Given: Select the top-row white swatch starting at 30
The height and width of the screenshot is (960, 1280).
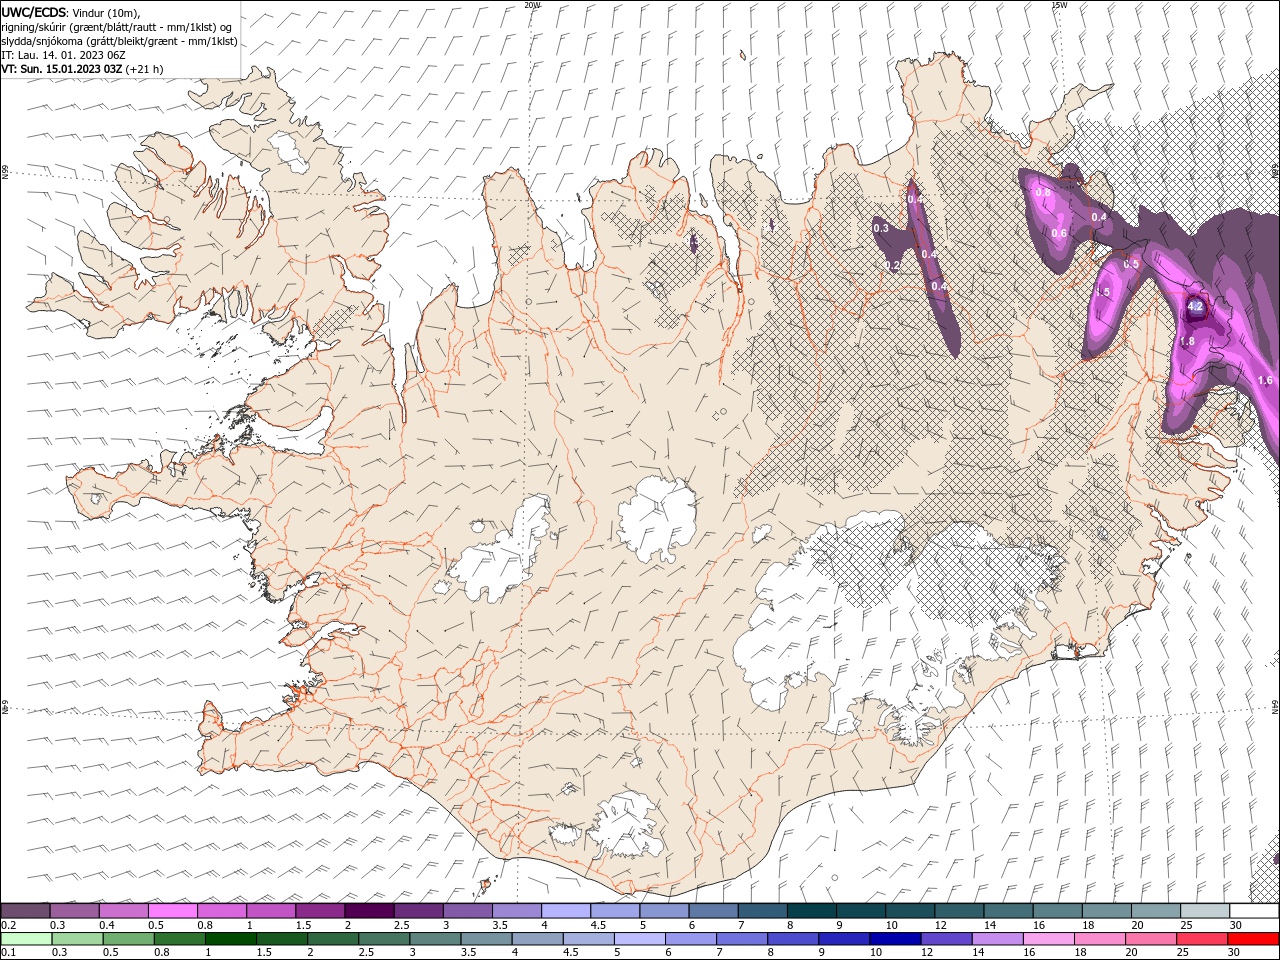Looking at the screenshot, I should (x=1253, y=911).
